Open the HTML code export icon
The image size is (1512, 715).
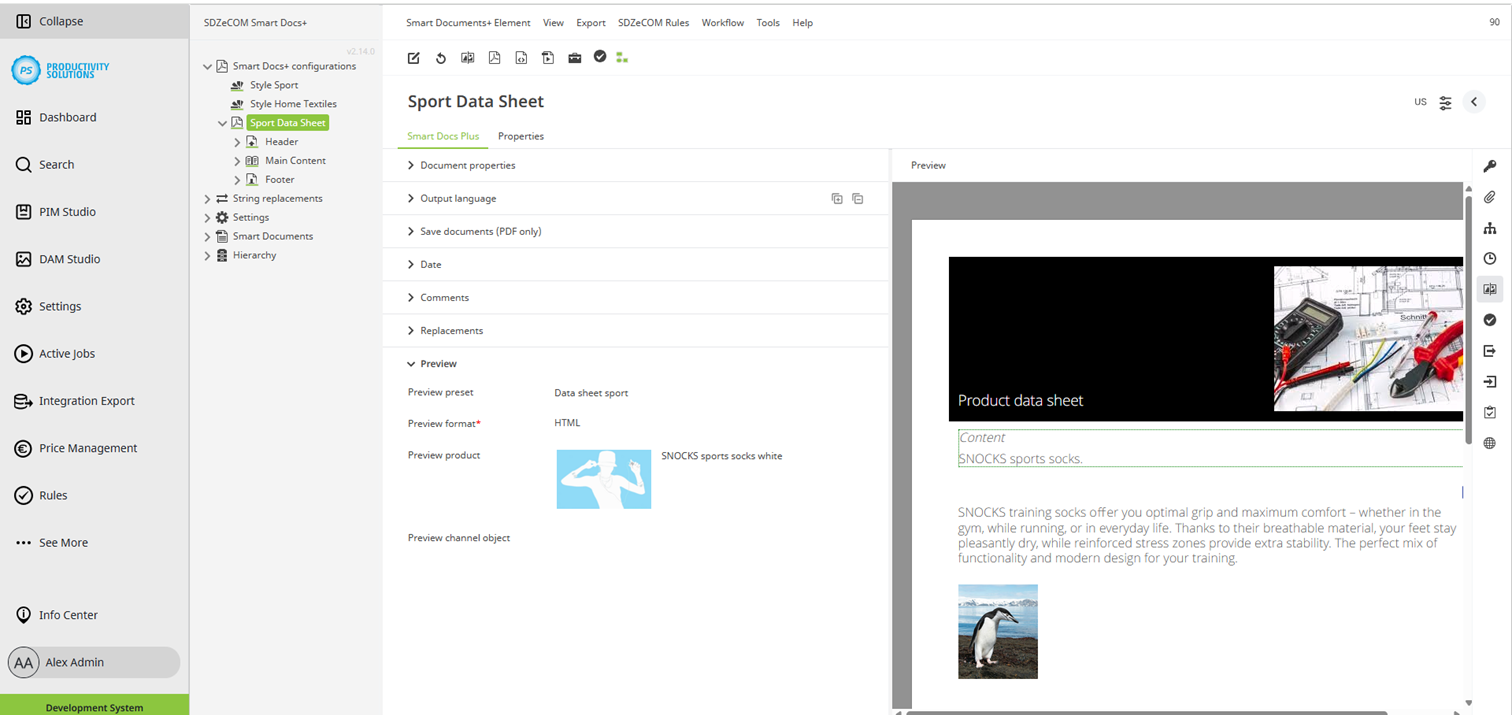tap(521, 57)
